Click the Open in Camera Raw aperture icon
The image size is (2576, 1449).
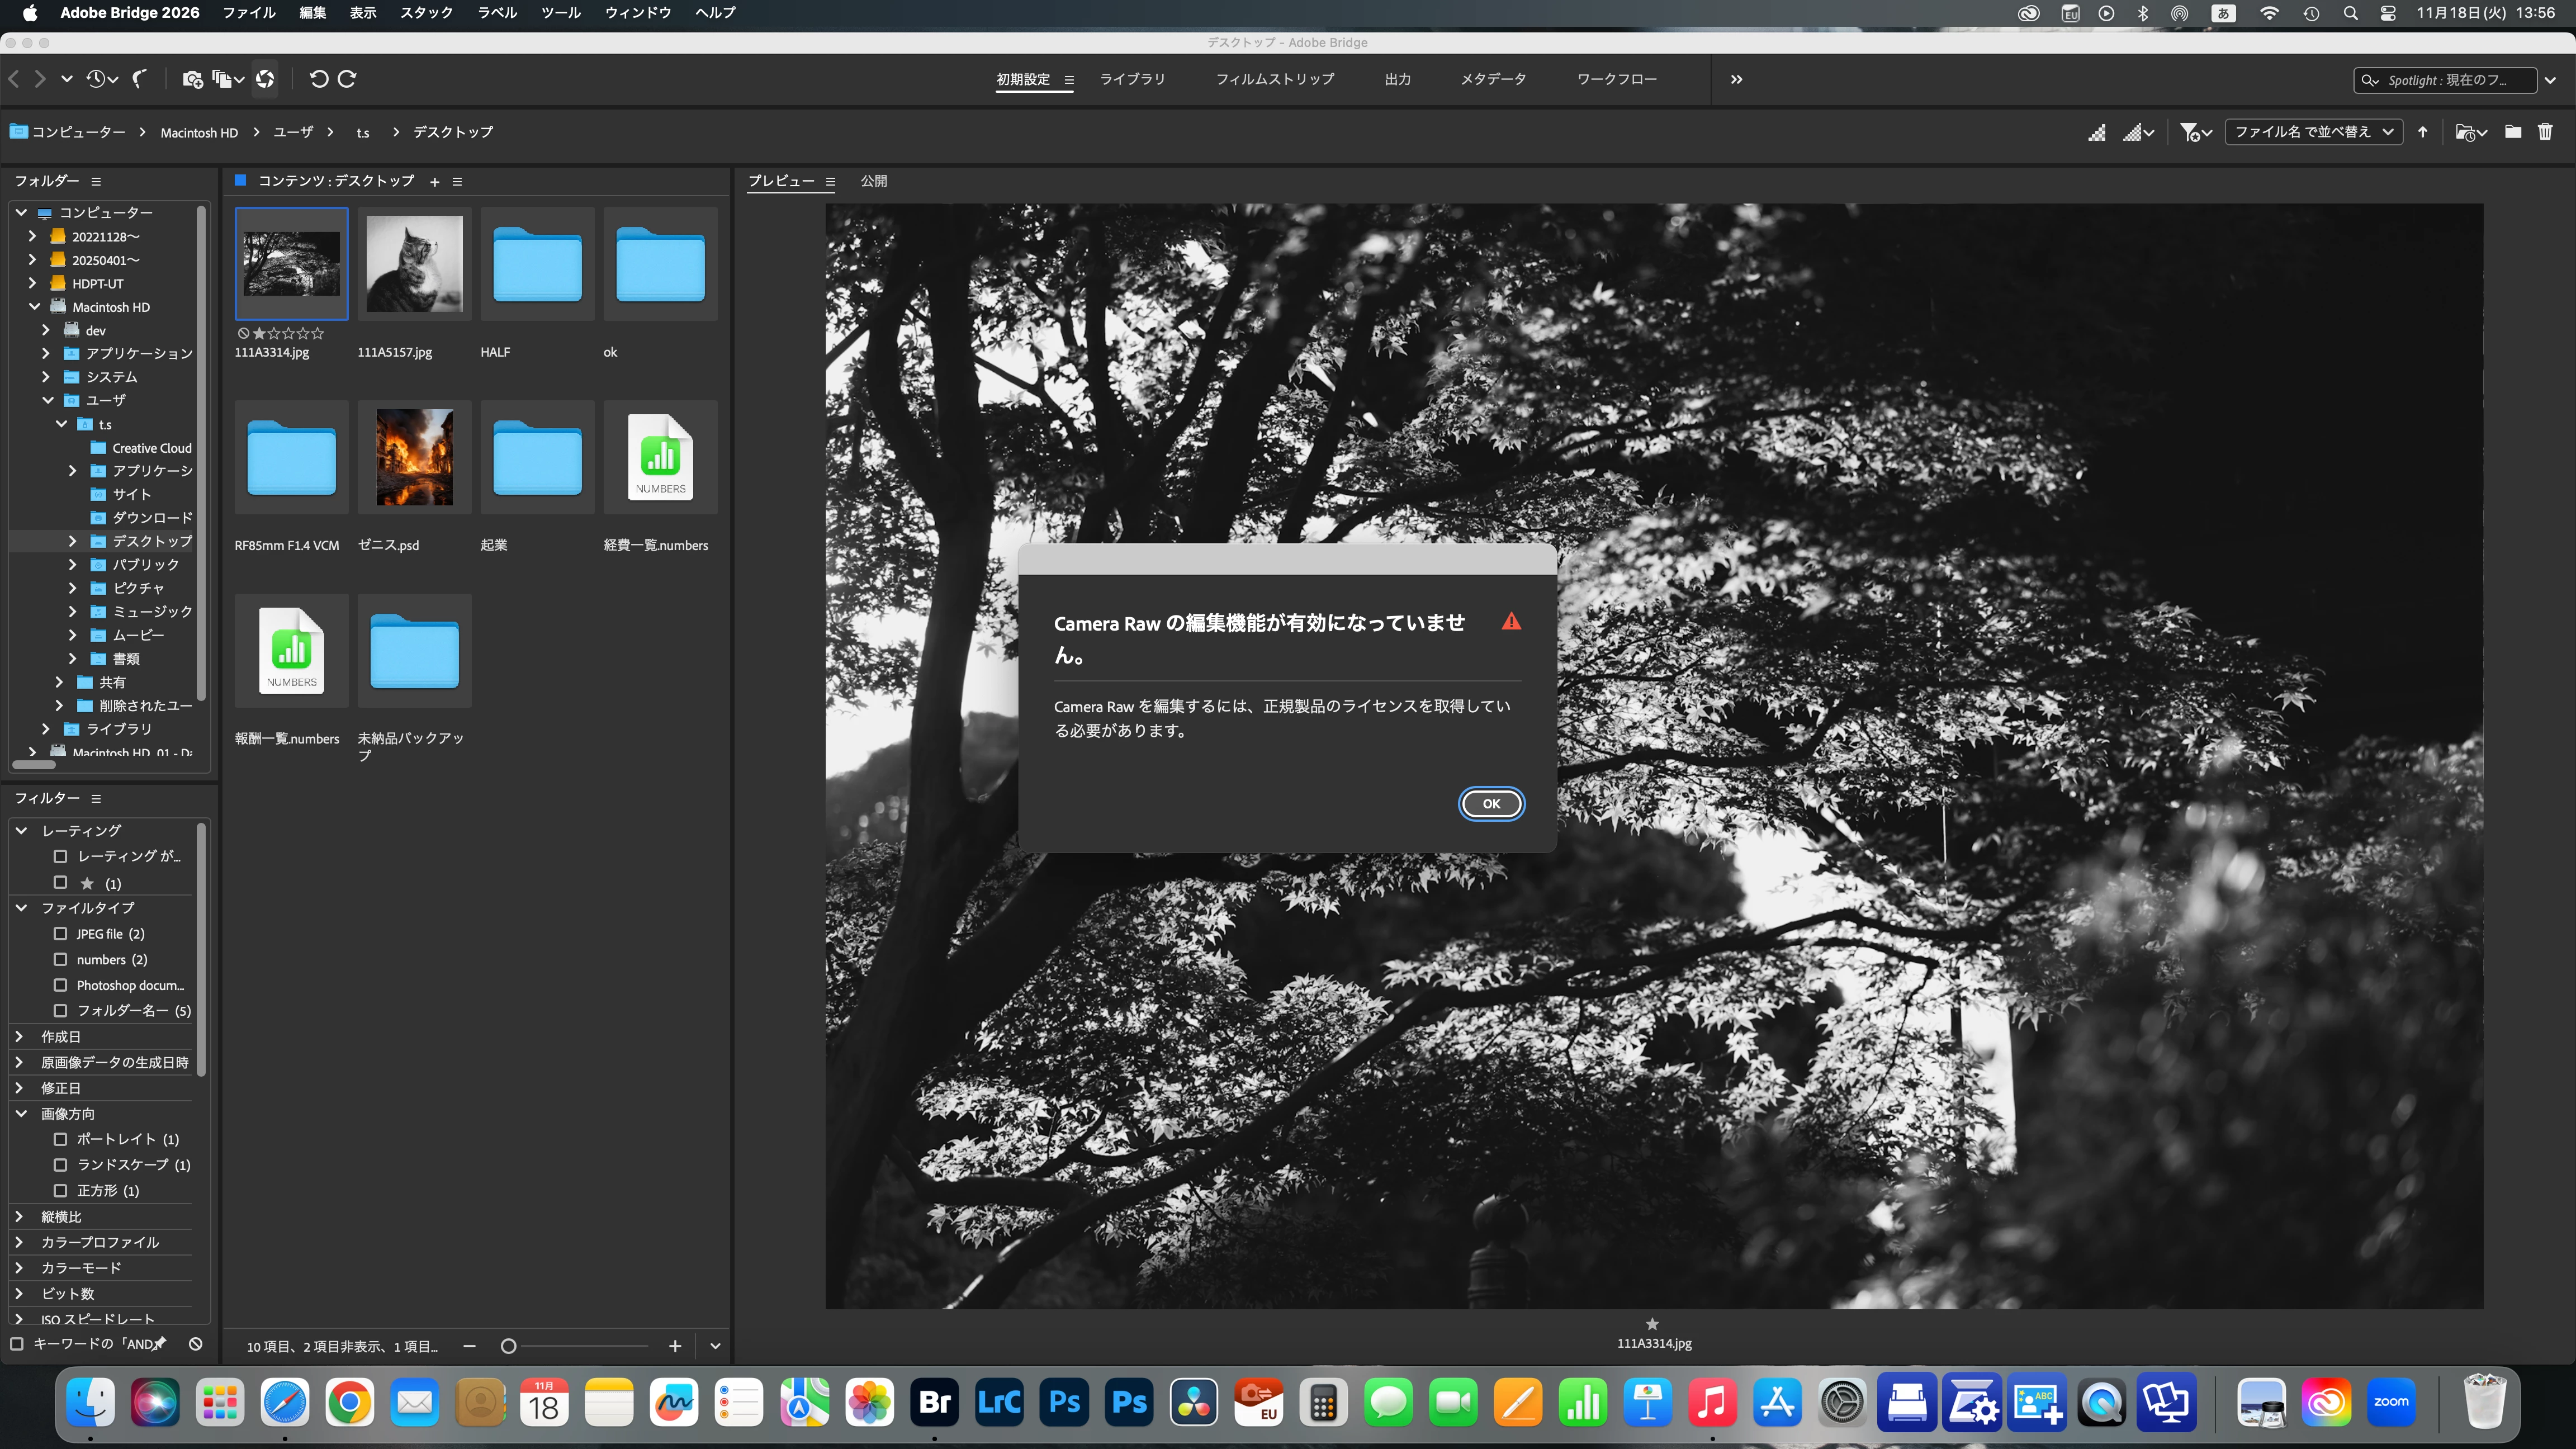pyautogui.click(x=265, y=79)
